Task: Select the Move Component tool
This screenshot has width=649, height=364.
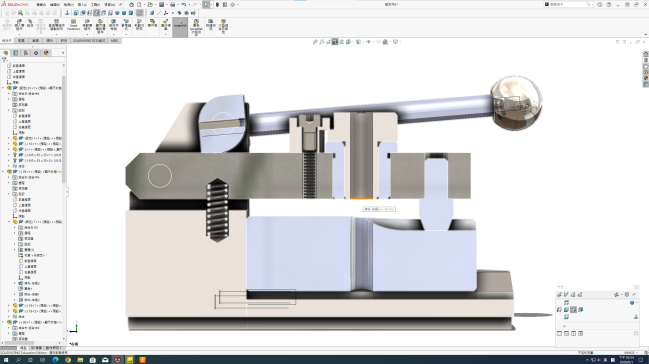Action: coord(87,24)
